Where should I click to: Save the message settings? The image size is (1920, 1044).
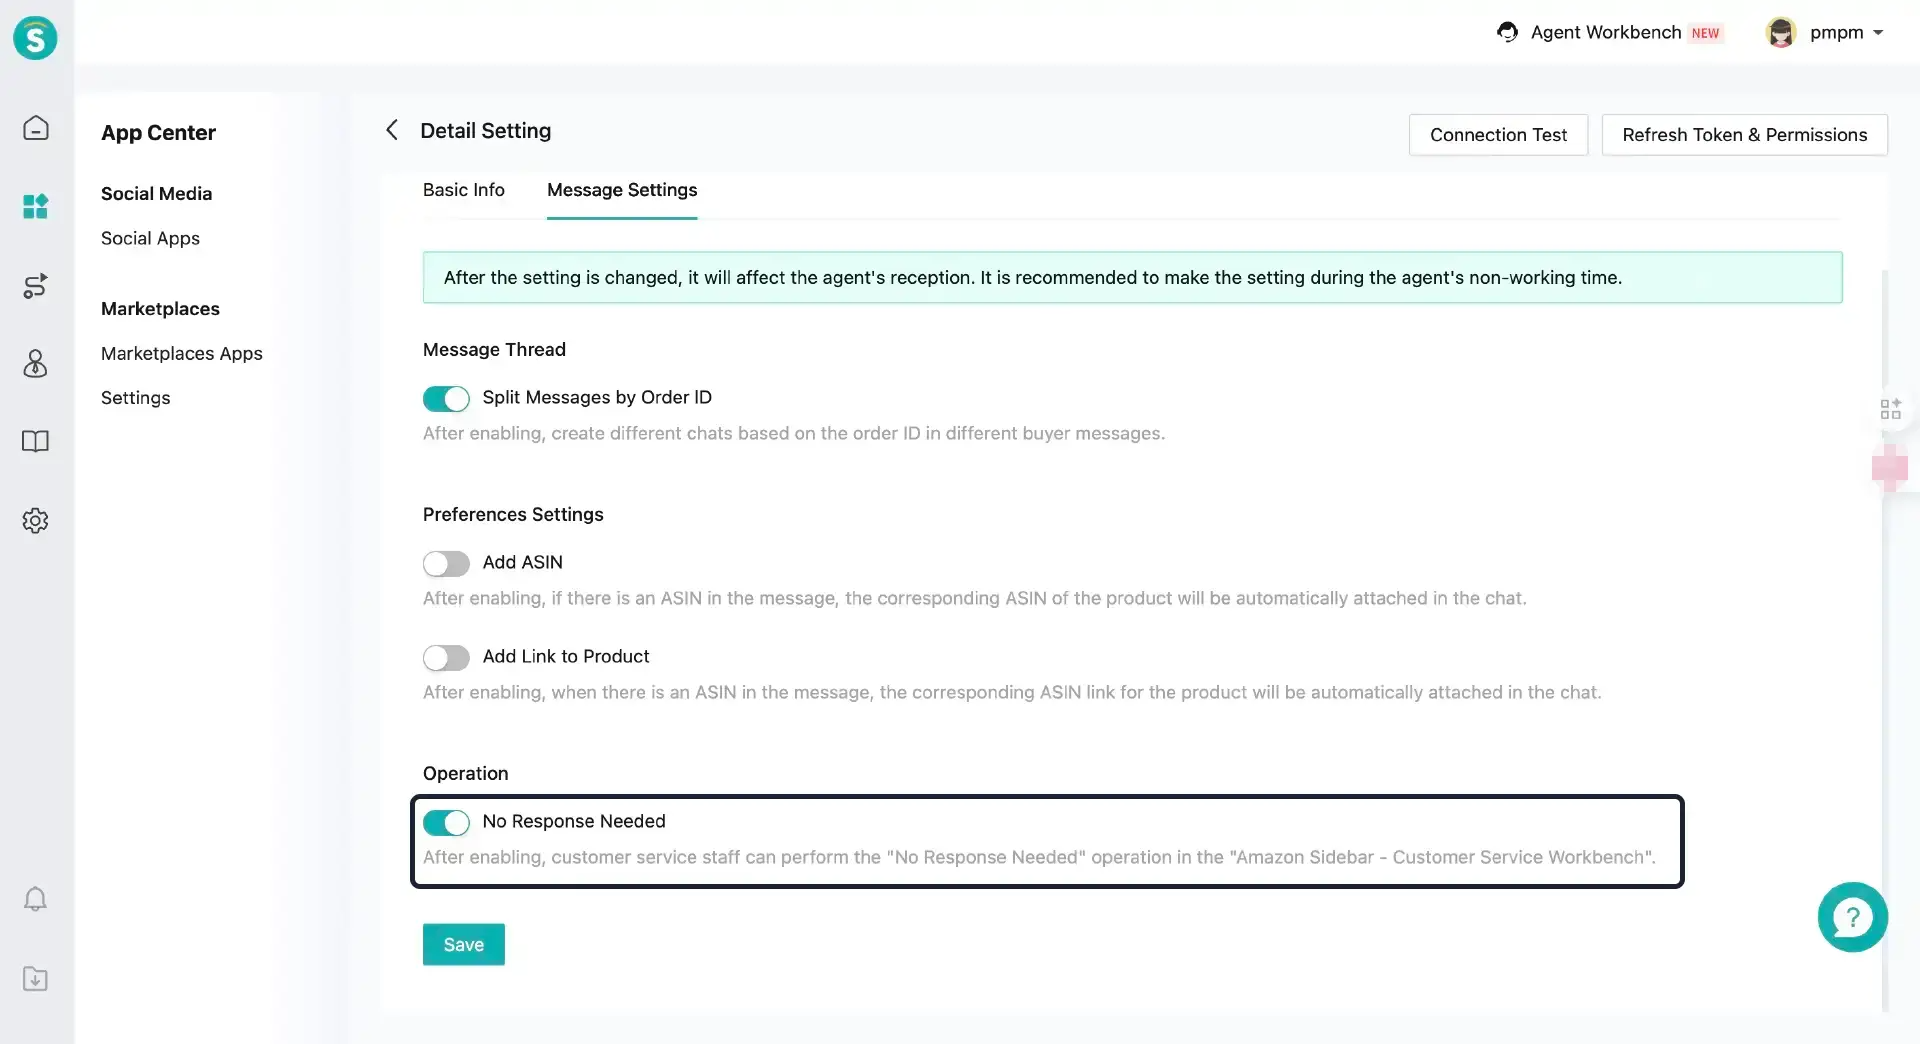tap(463, 944)
